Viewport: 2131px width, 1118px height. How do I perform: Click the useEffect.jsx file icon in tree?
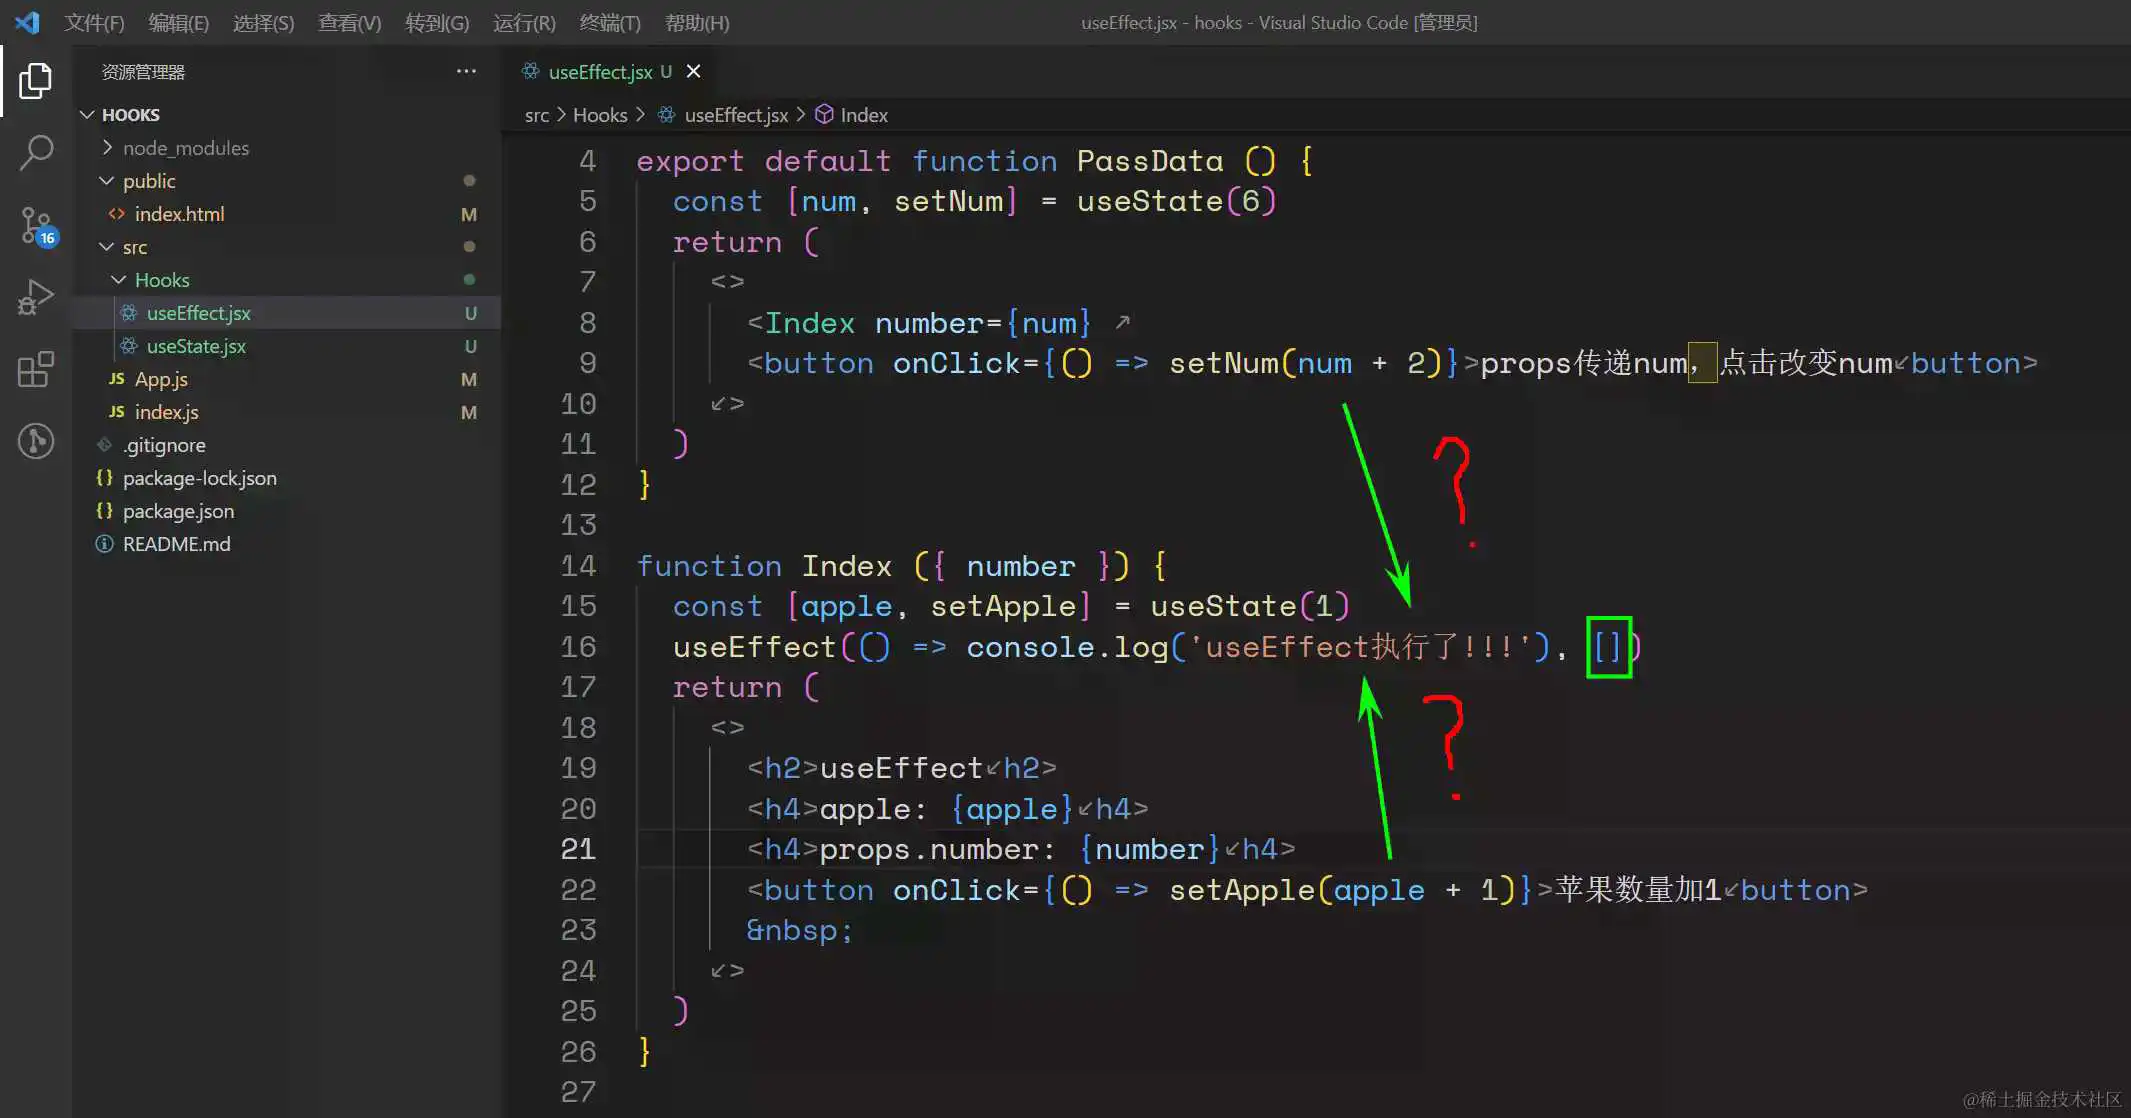pyautogui.click(x=129, y=313)
